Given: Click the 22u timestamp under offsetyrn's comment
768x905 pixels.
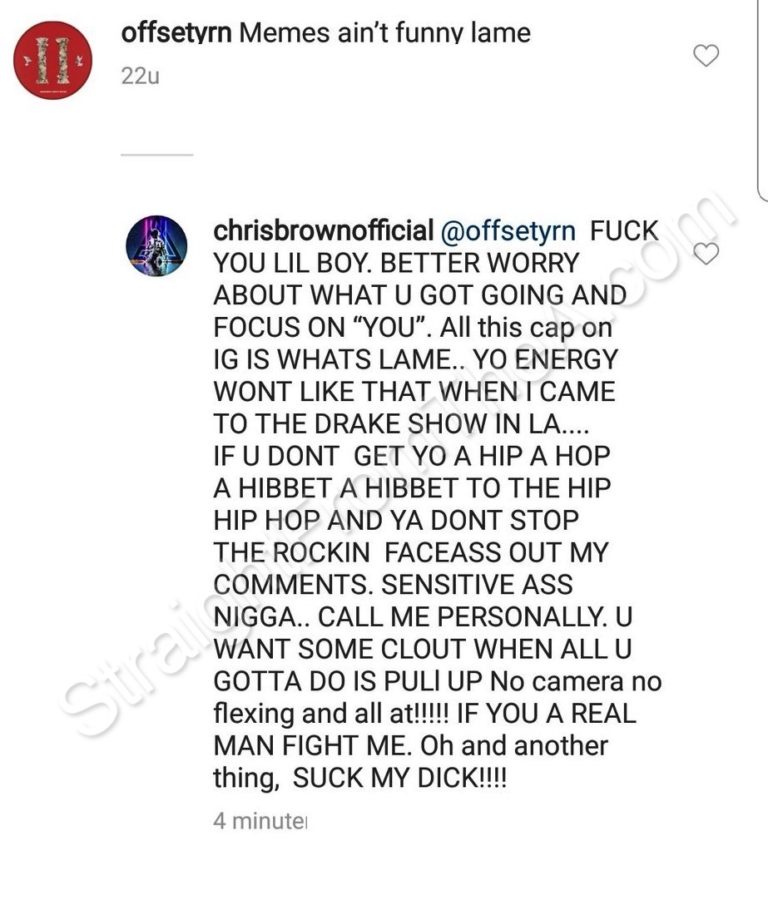Looking at the screenshot, I should pos(140,76).
